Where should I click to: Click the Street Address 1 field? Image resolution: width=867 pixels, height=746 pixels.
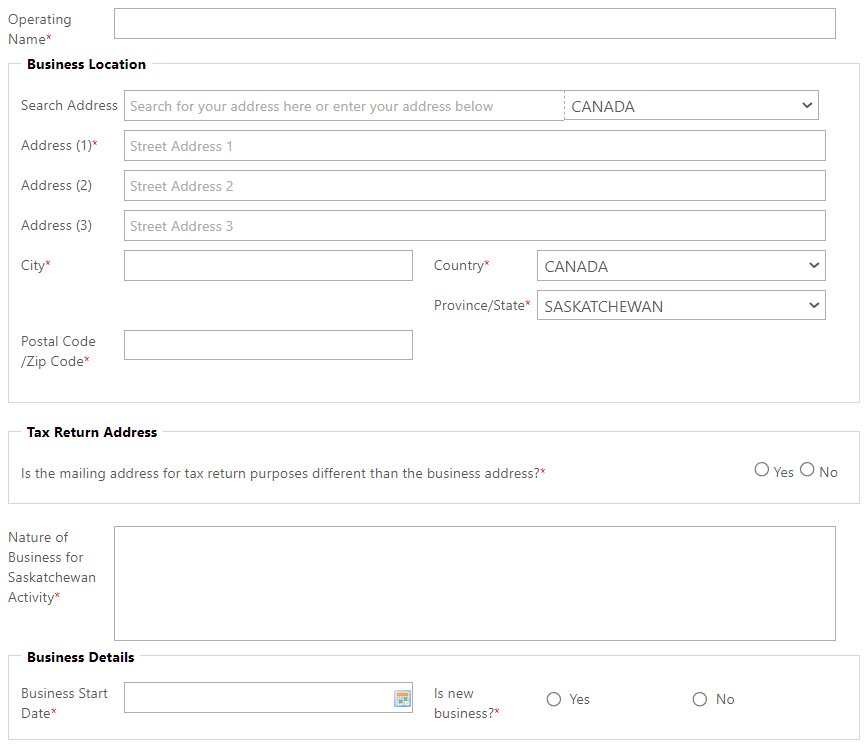pyautogui.click(x=475, y=146)
